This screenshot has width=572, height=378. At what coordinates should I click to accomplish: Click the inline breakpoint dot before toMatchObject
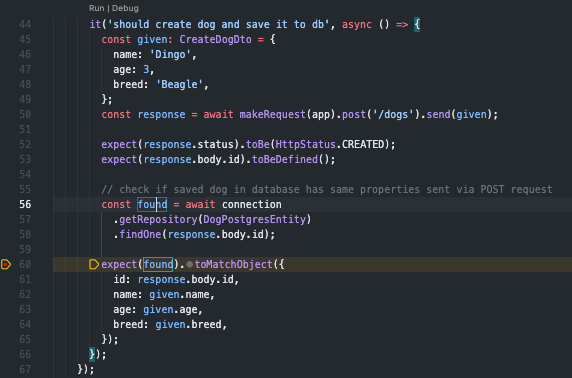pyautogui.click(x=189, y=264)
